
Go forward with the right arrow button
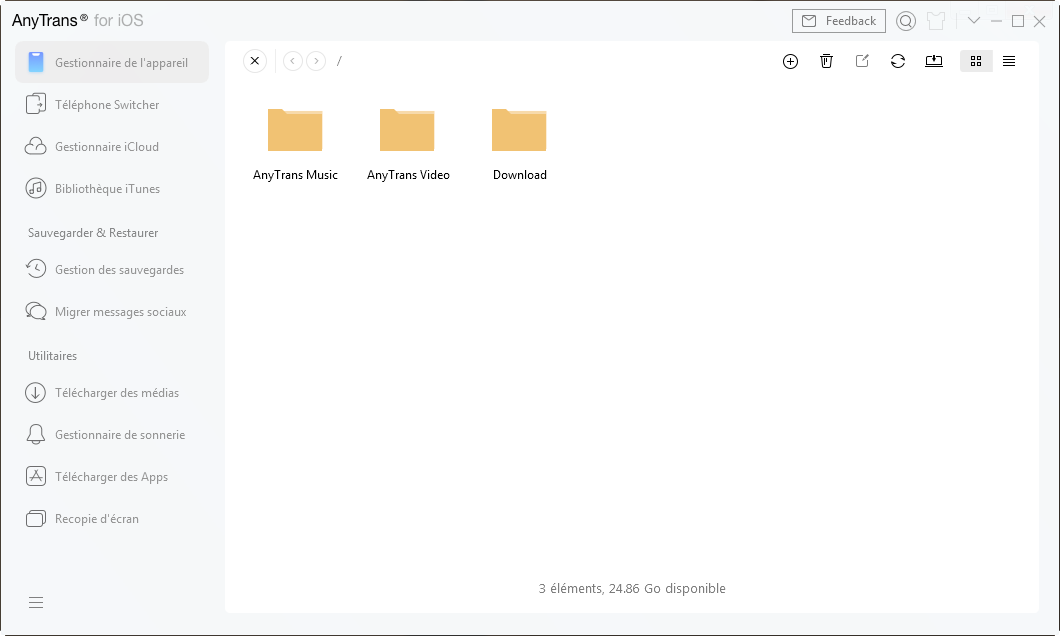point(316,61)
